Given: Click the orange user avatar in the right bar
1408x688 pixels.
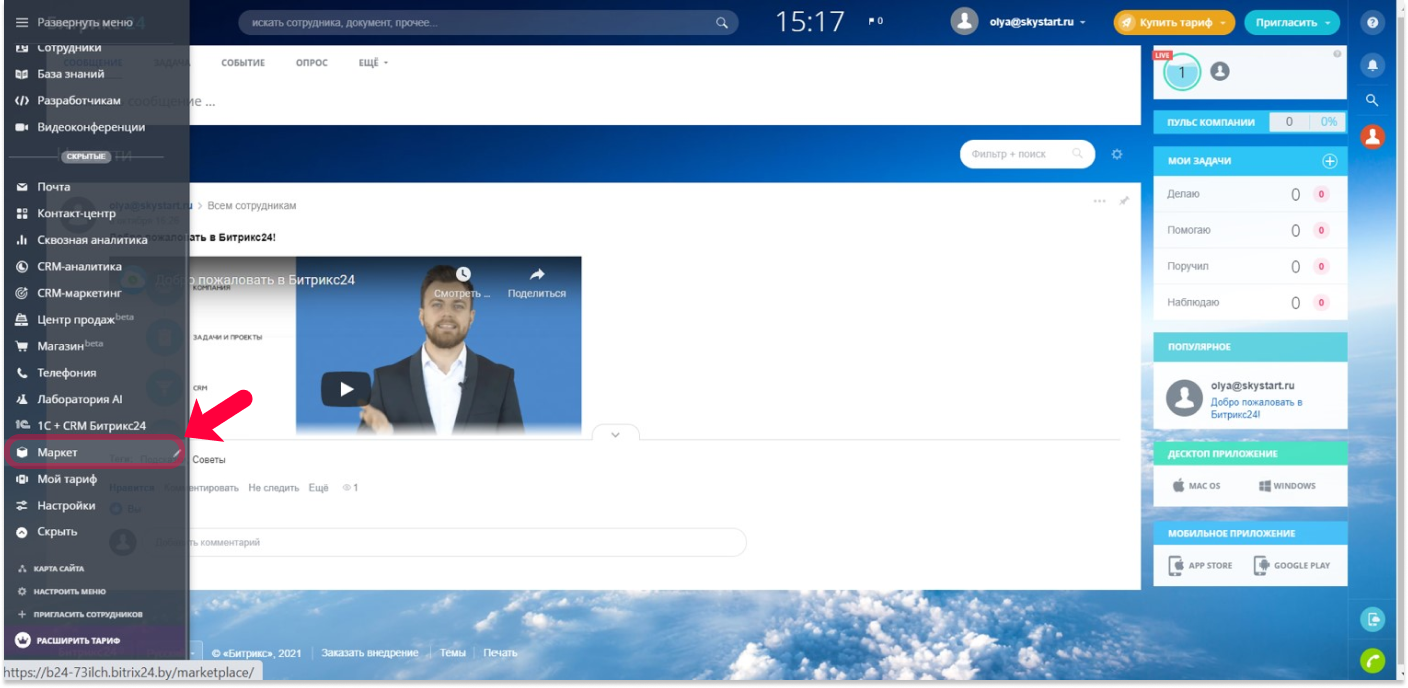Looking at the screenshot, I should click(x=1373, y=136).
